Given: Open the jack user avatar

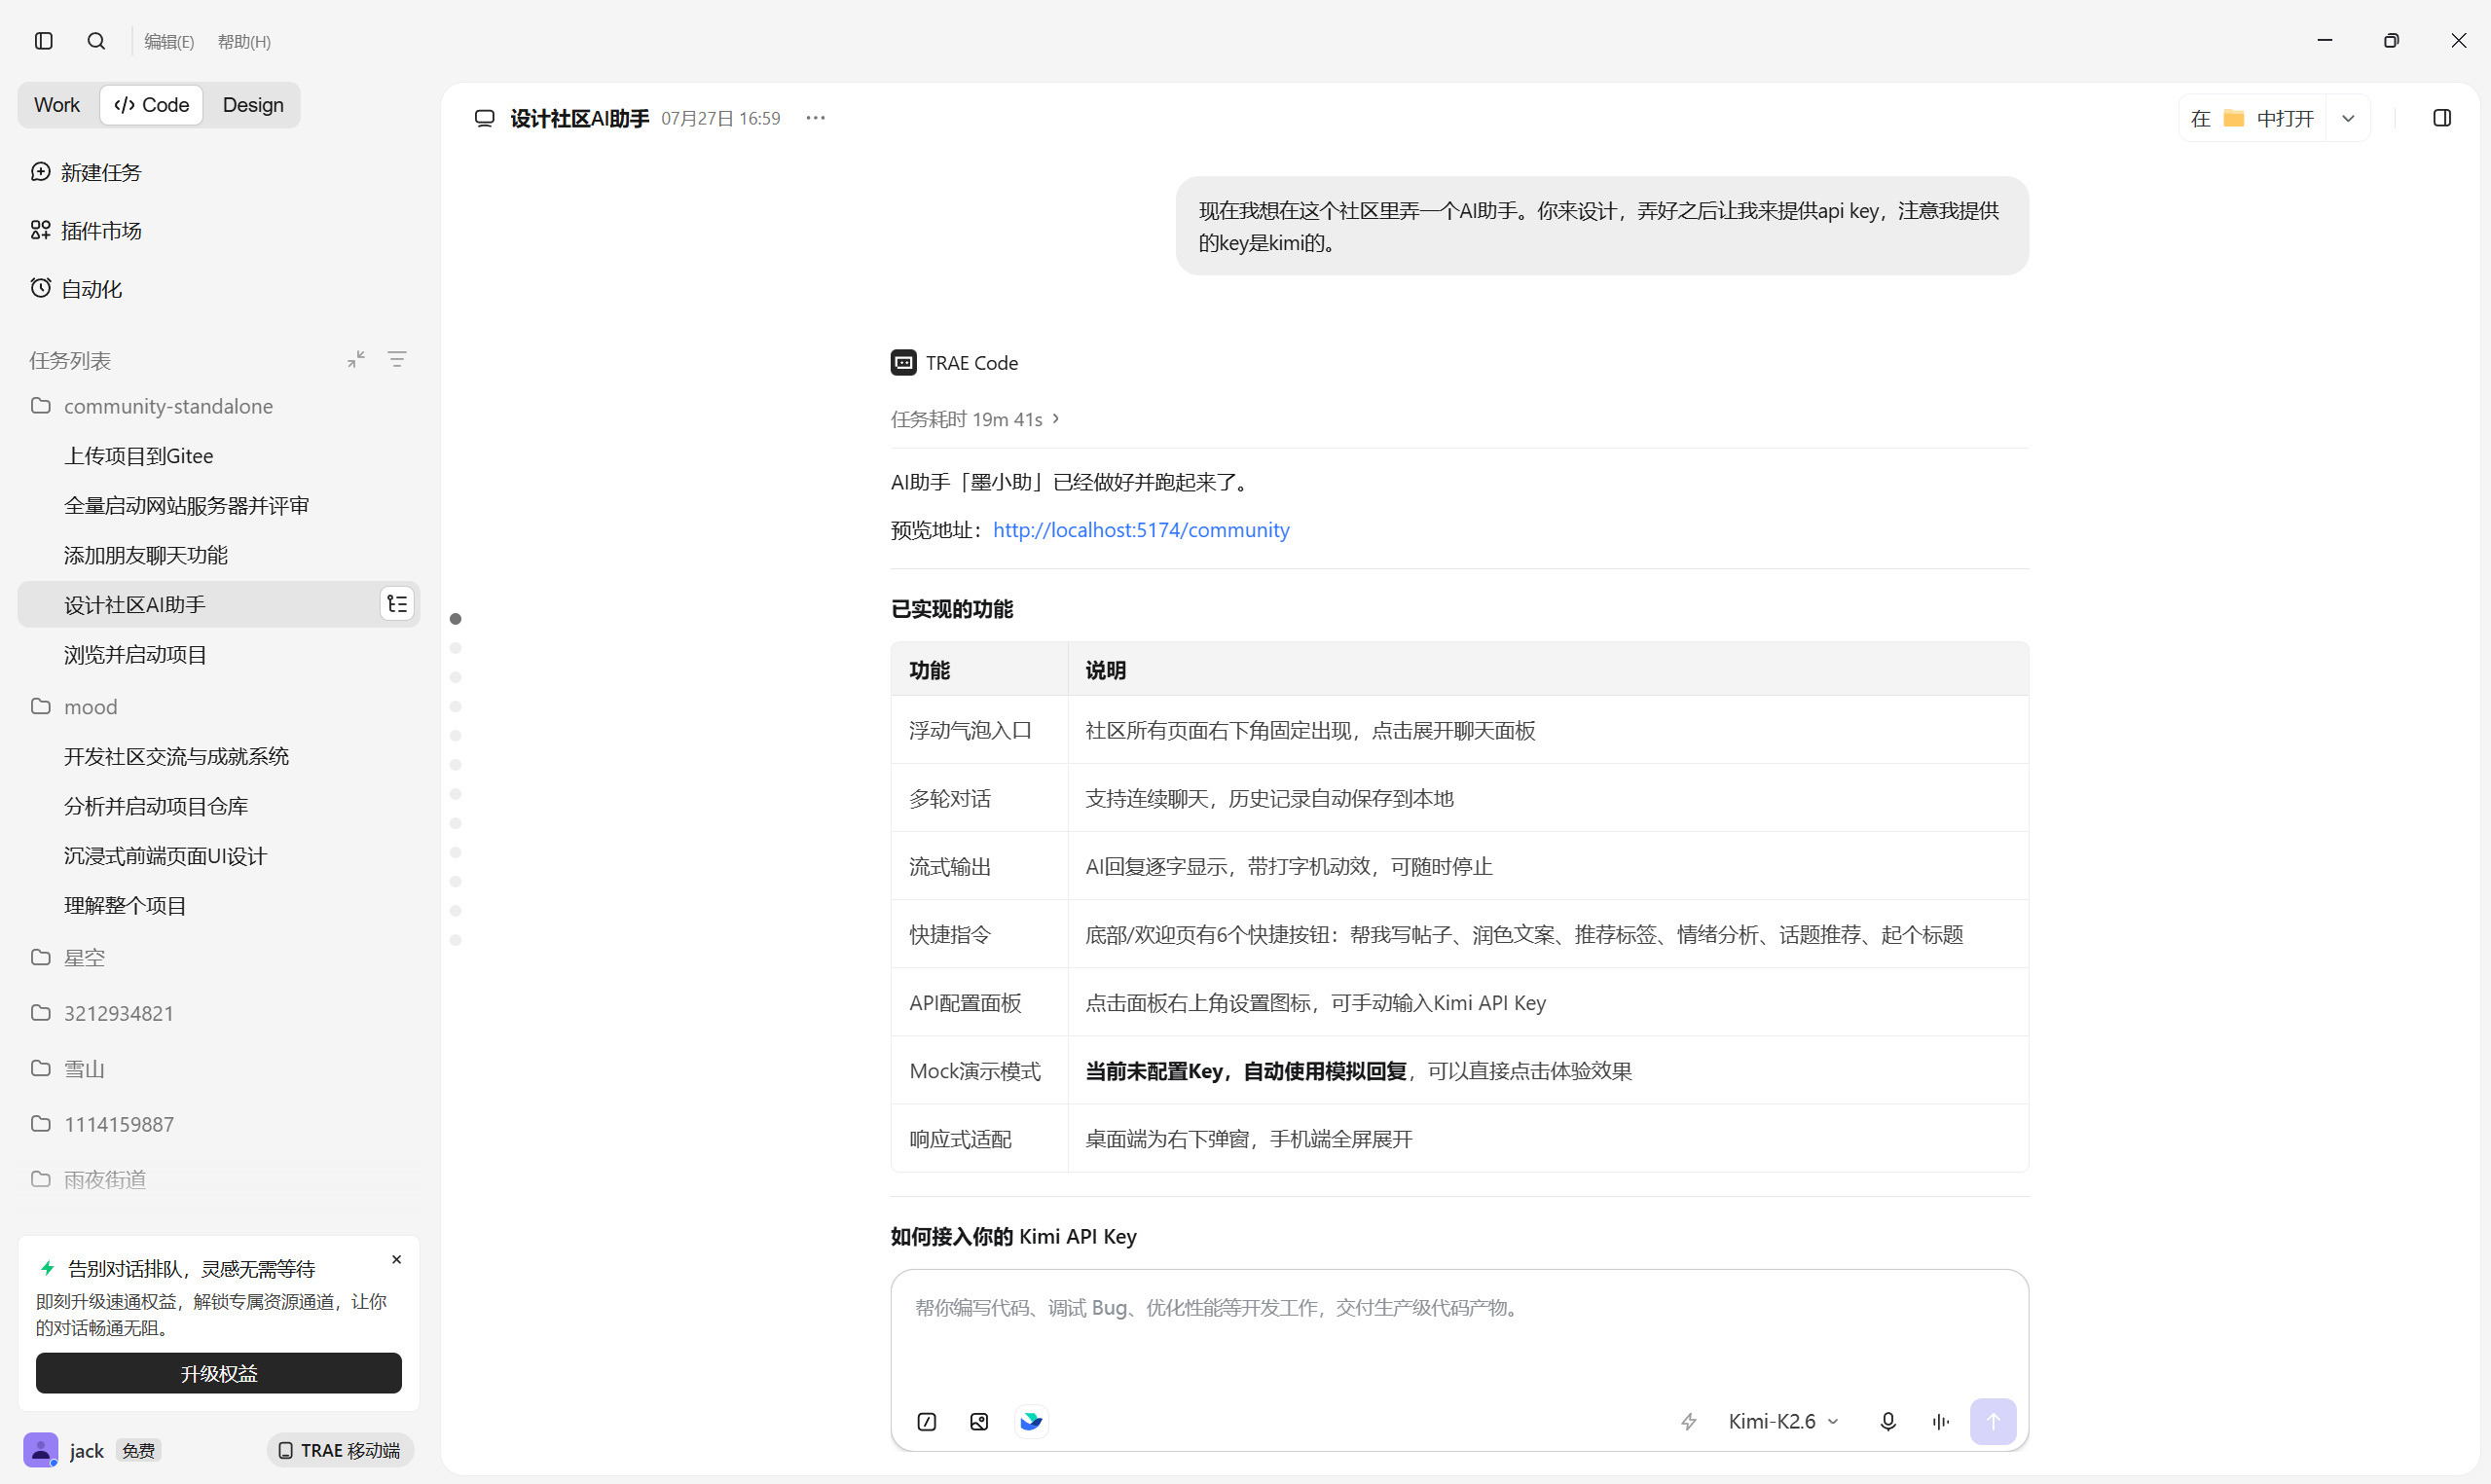Looking at the screenshot, I should 41,1451.
